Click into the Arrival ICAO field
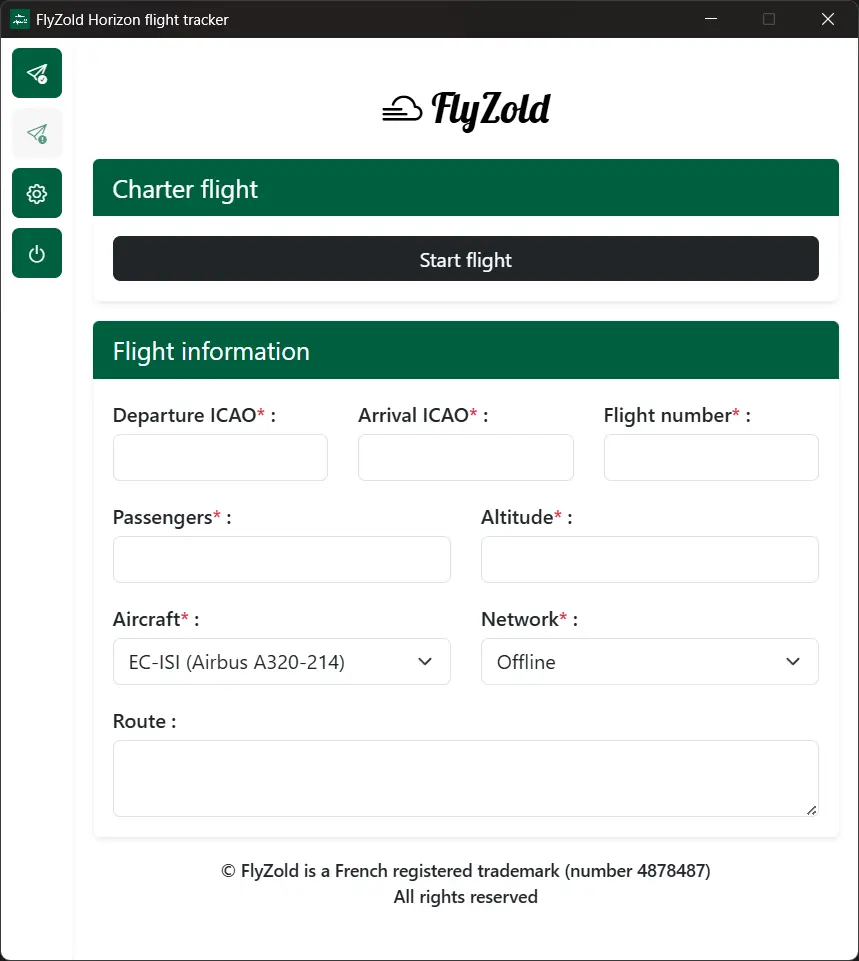Image resolution: width=859 pixels, height=961 pixels. point(465,457)
